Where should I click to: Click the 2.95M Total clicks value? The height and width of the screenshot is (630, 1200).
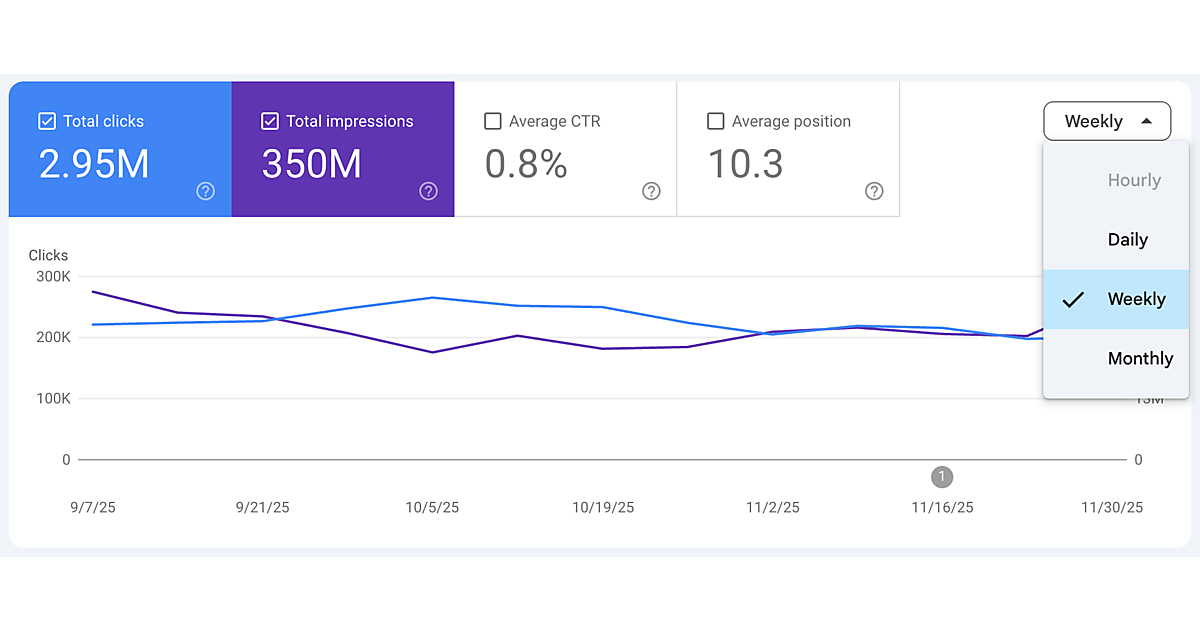pos(94,164)
